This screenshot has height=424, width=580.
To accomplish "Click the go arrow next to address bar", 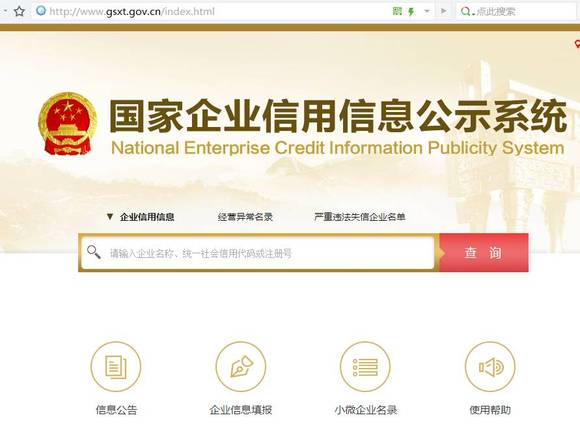I will (x=444, y=11).
